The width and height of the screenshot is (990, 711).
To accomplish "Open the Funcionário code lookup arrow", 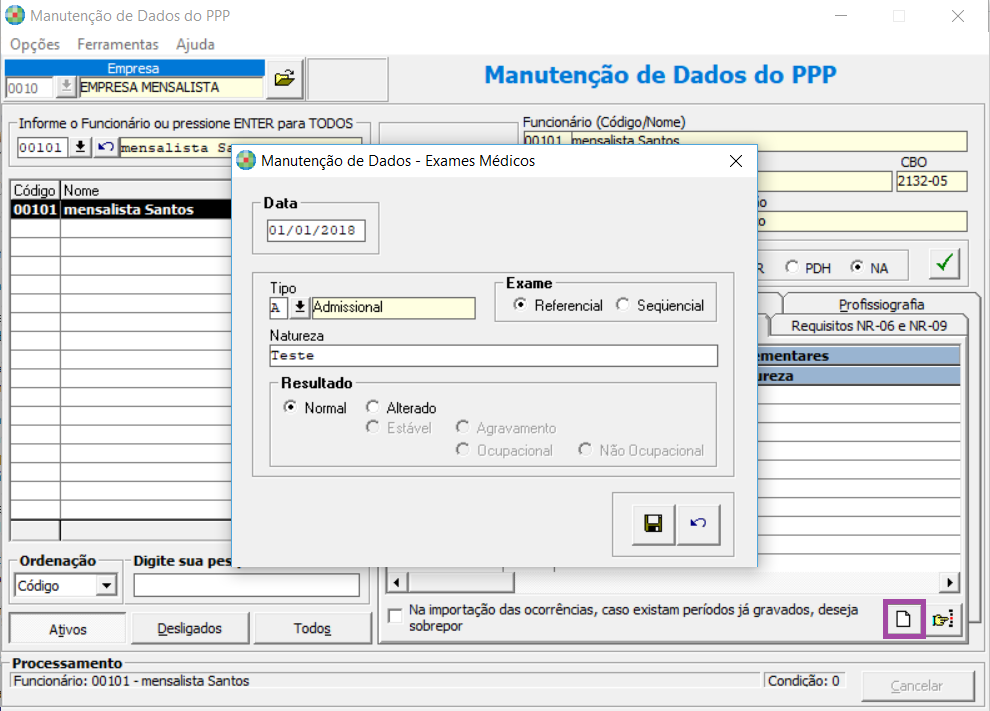I will tap(80, 147).
